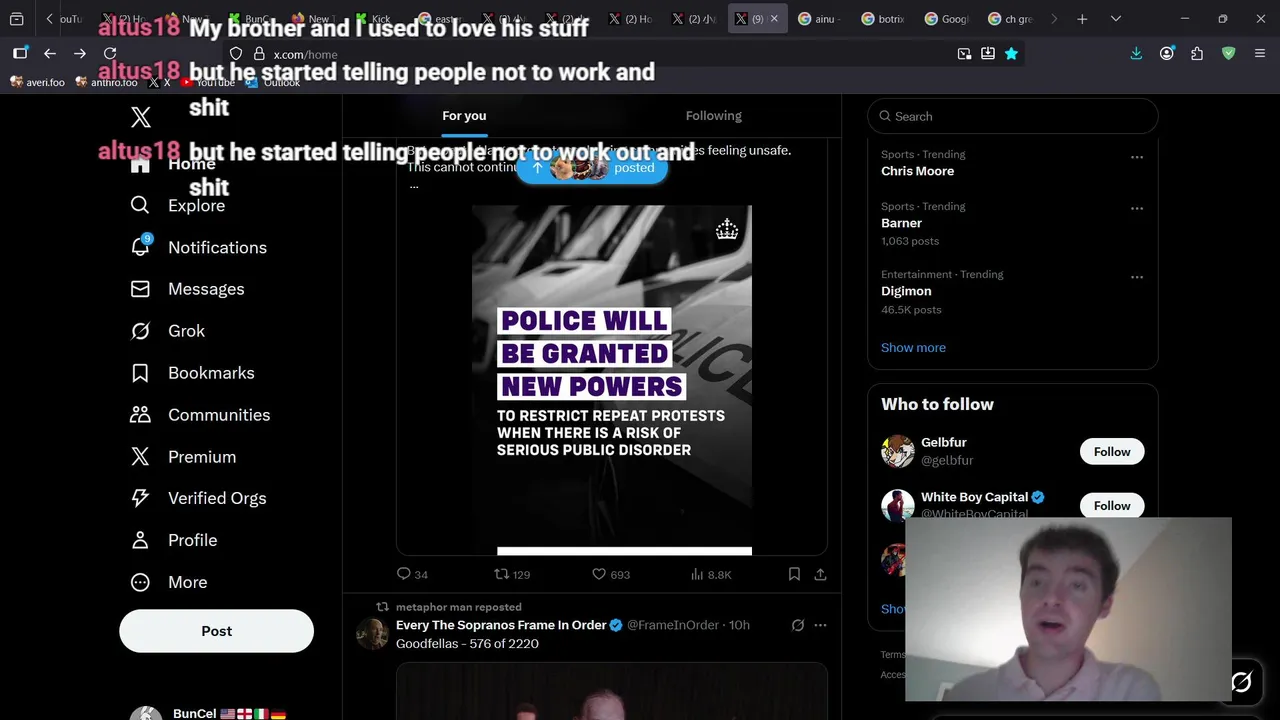1280x720 pixels.
Task: Open the tab overview button at the tab bar's left end
Action: (17, 19)
